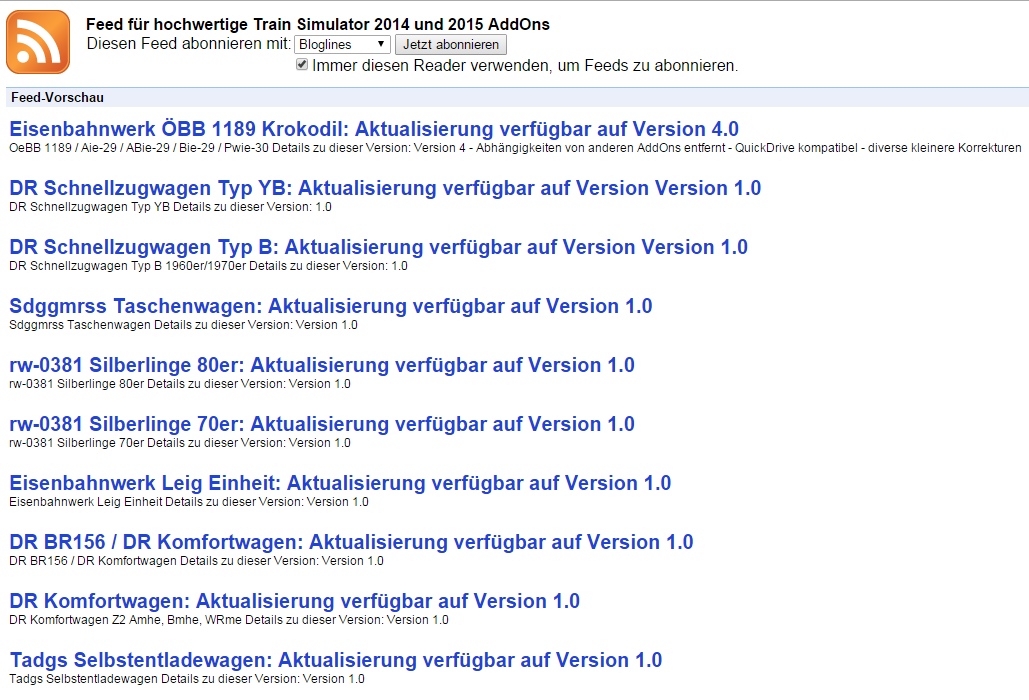Click description 'Tadgs Selbstentladewagen Details'

point(187,679)
